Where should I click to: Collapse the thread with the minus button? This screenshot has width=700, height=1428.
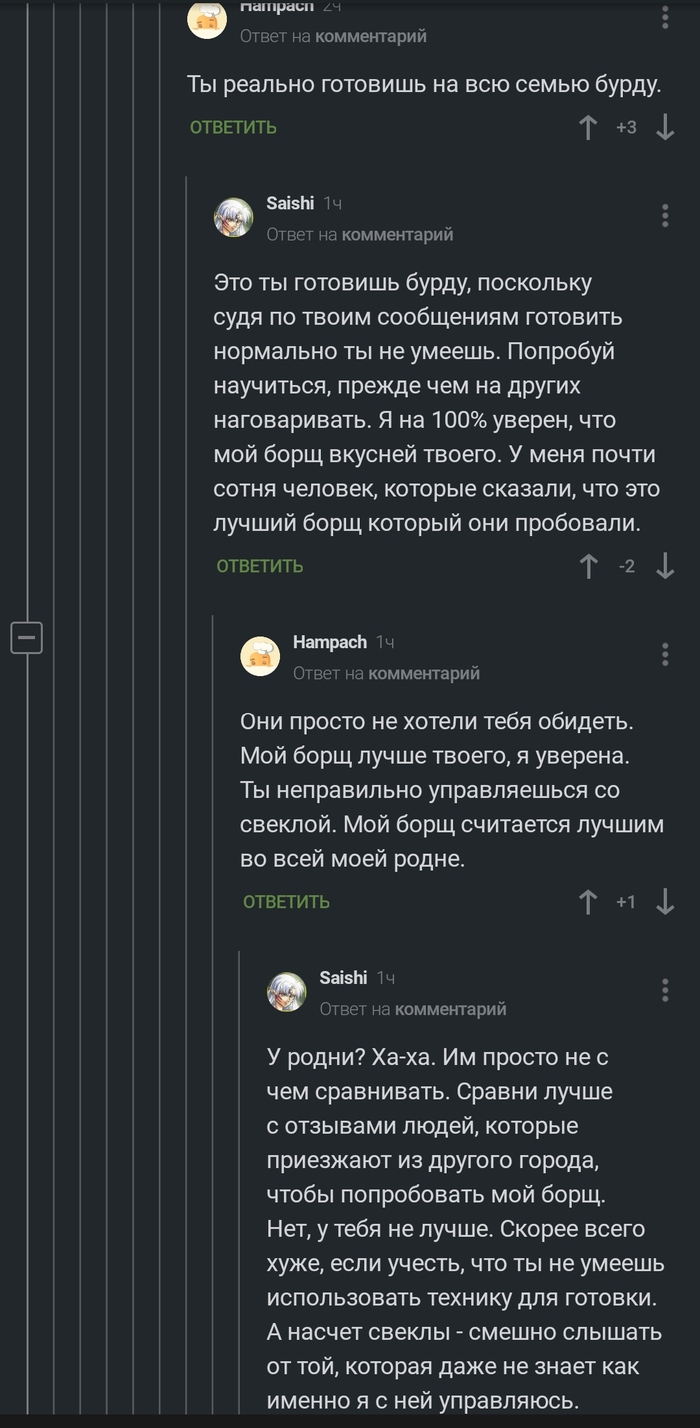click(x=27, y=637)
